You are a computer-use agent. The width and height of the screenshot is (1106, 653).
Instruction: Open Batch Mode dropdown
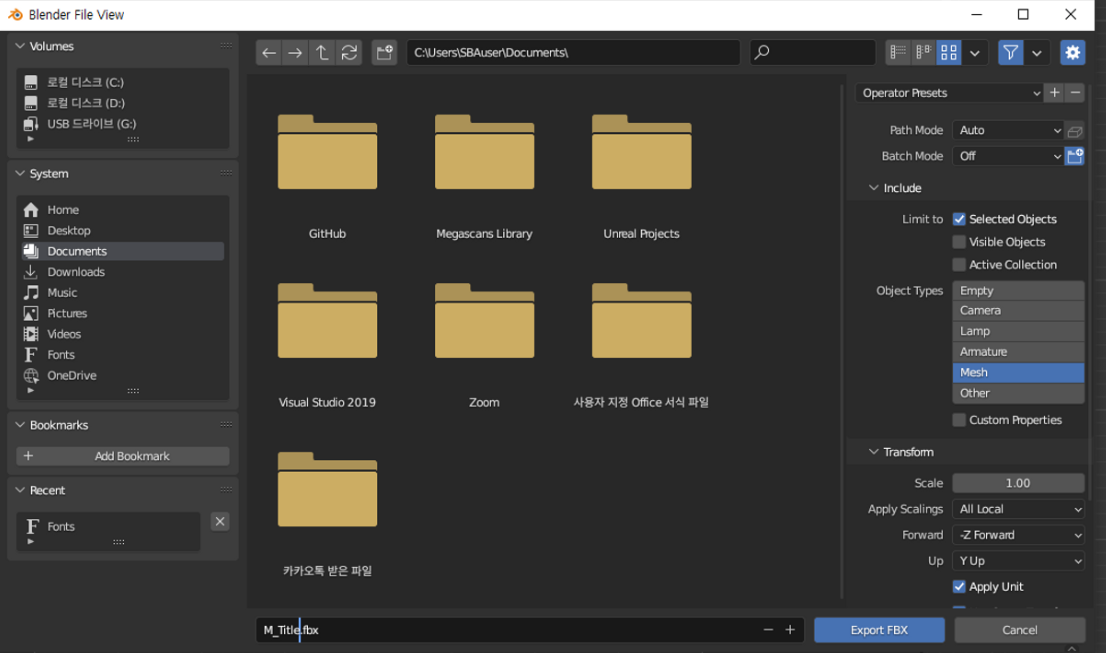pyautogui.click(x=1008, y=156)
